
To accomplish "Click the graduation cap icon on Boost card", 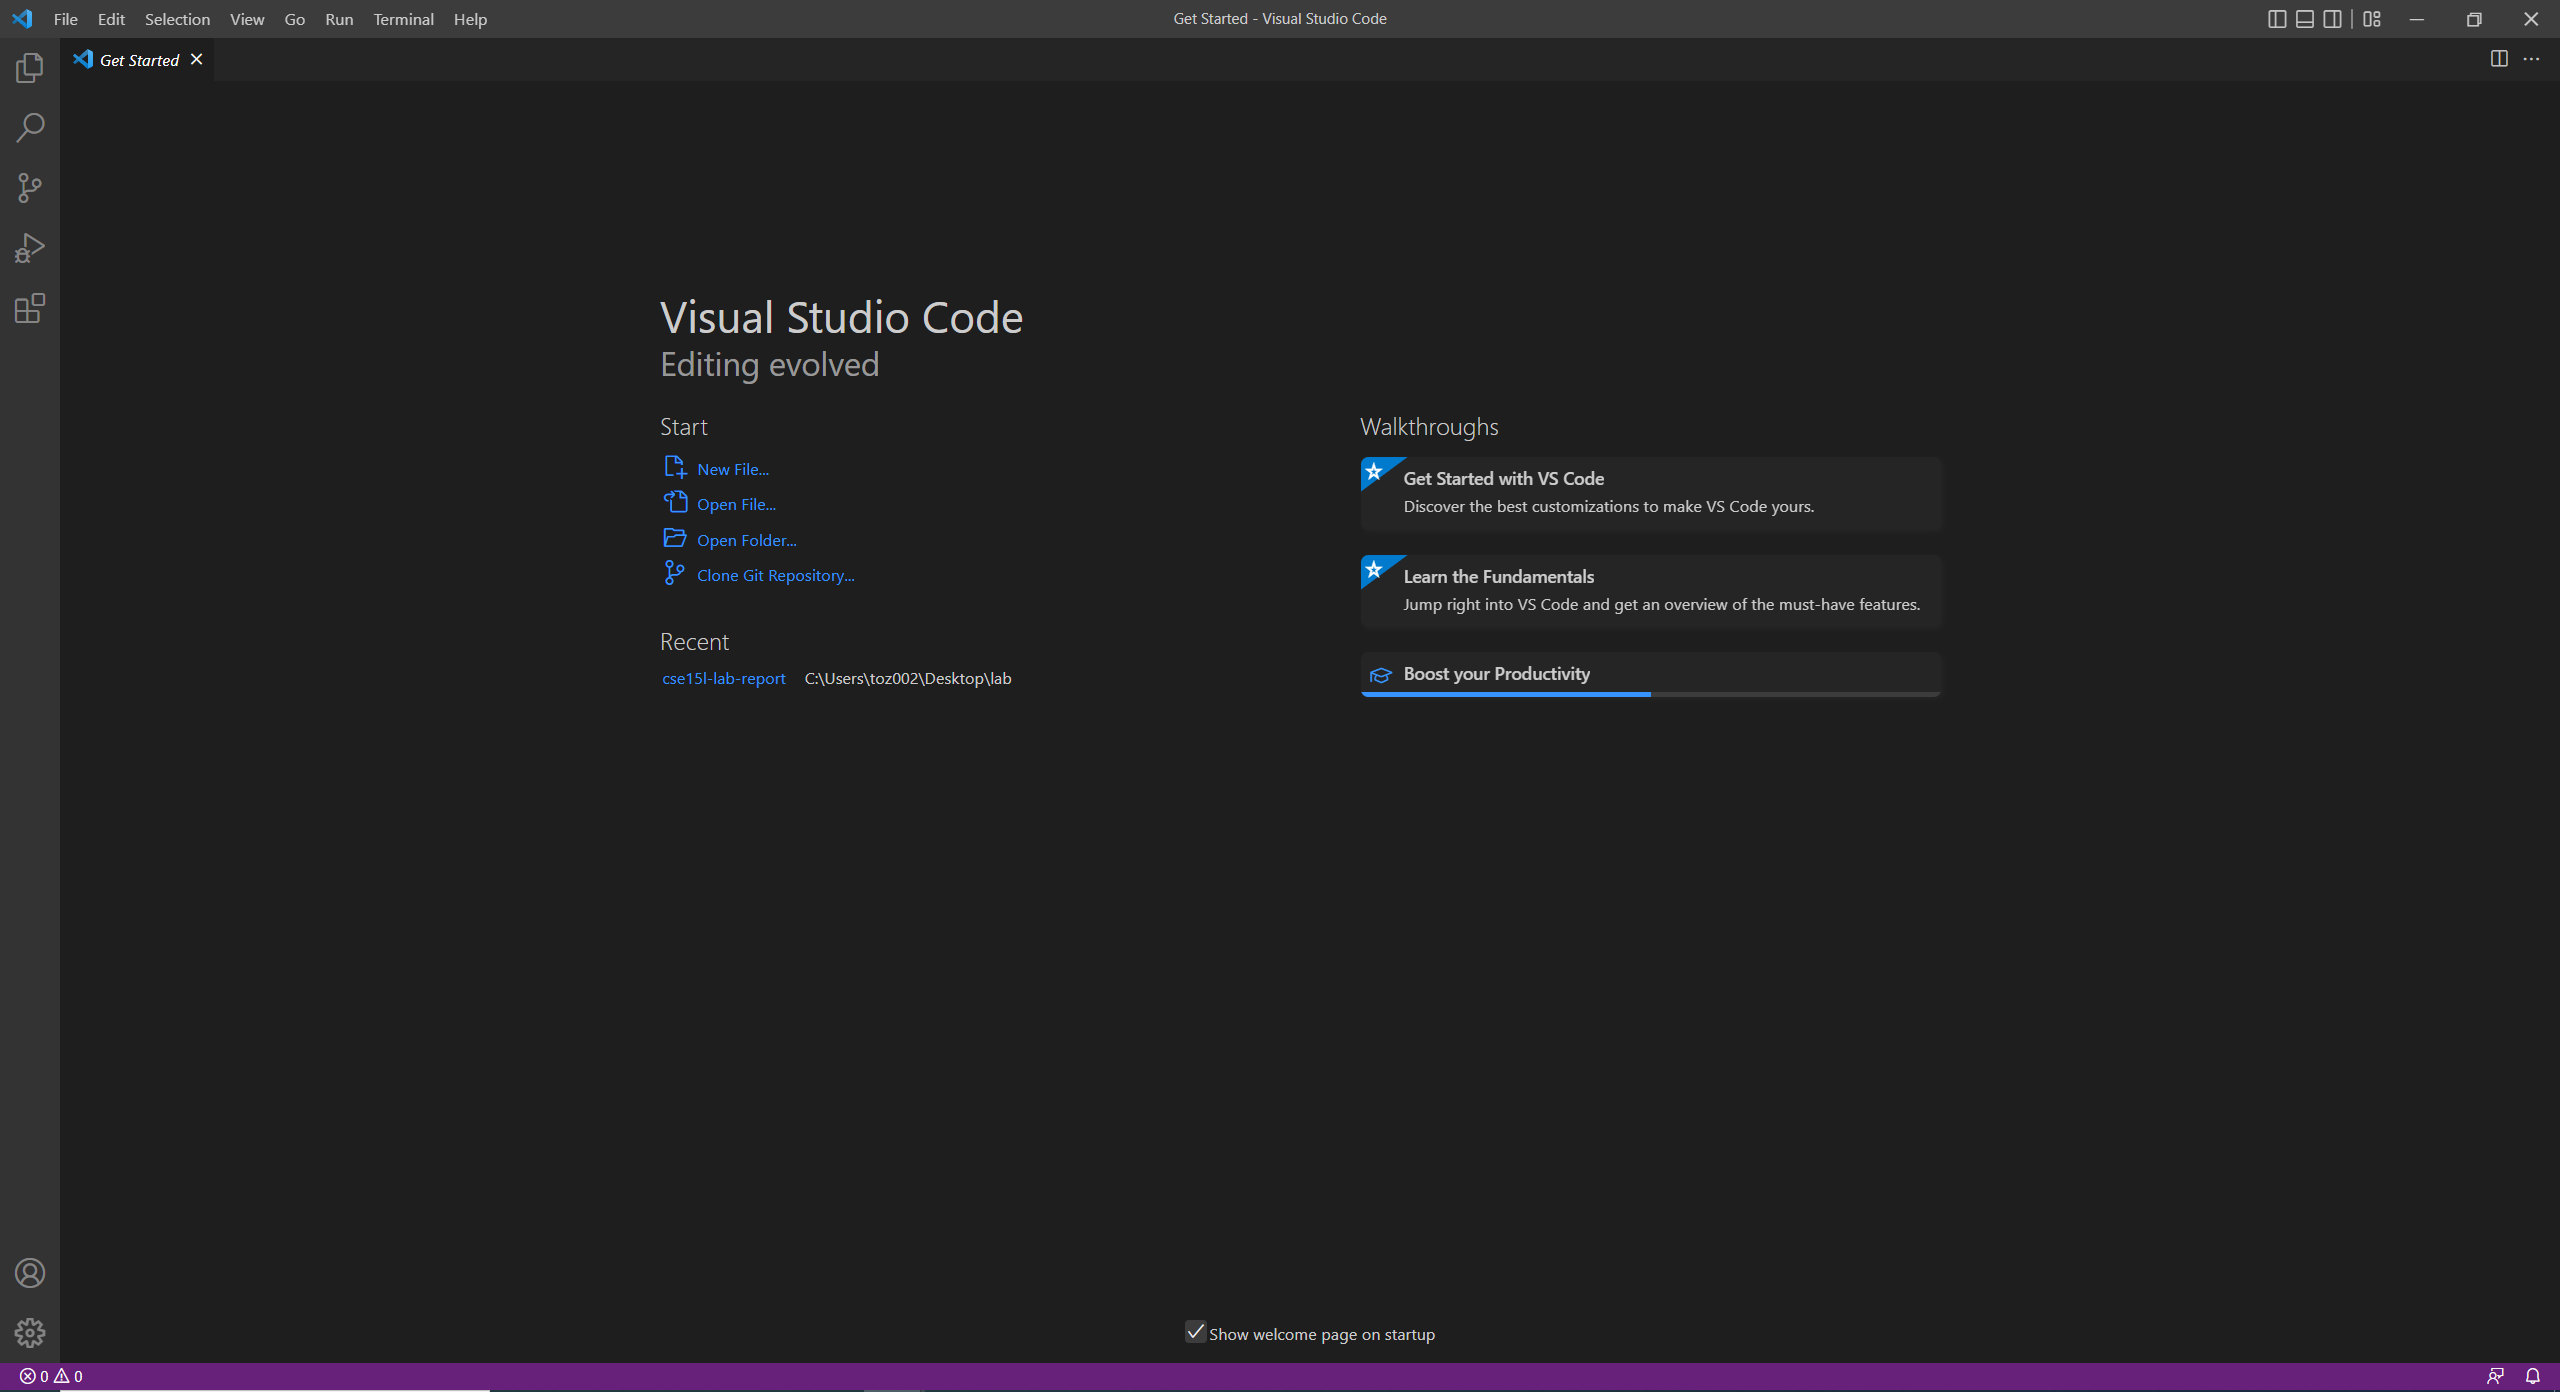I will 1380,676.
